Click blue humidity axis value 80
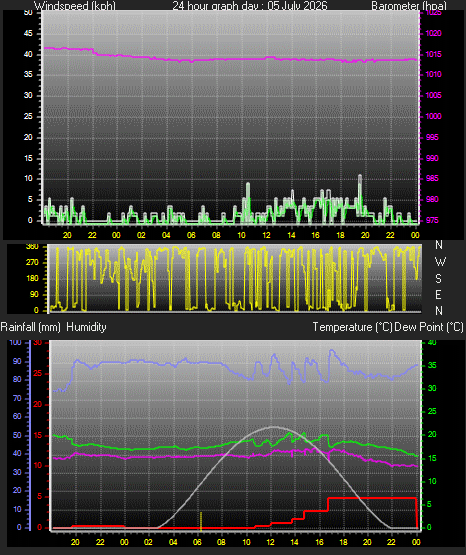Viewport: 466px width, 555px height. pos(17,379)
